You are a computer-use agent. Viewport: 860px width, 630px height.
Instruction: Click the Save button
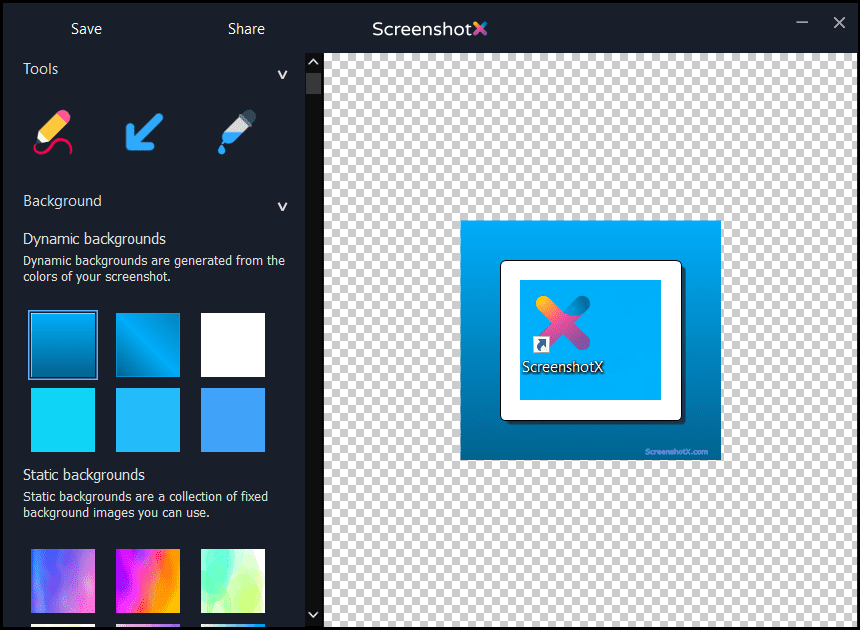(86, 29)
